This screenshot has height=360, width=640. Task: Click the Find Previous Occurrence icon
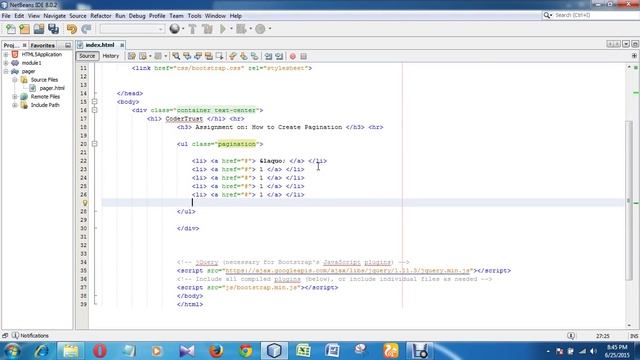(187, 56)
